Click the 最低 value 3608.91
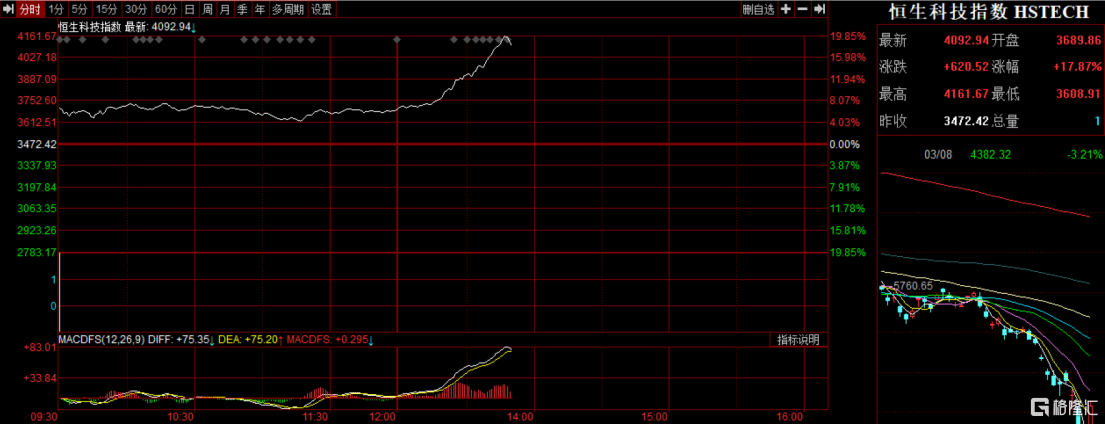Viewport: 1105px width, 424px height. (1078, 94)
